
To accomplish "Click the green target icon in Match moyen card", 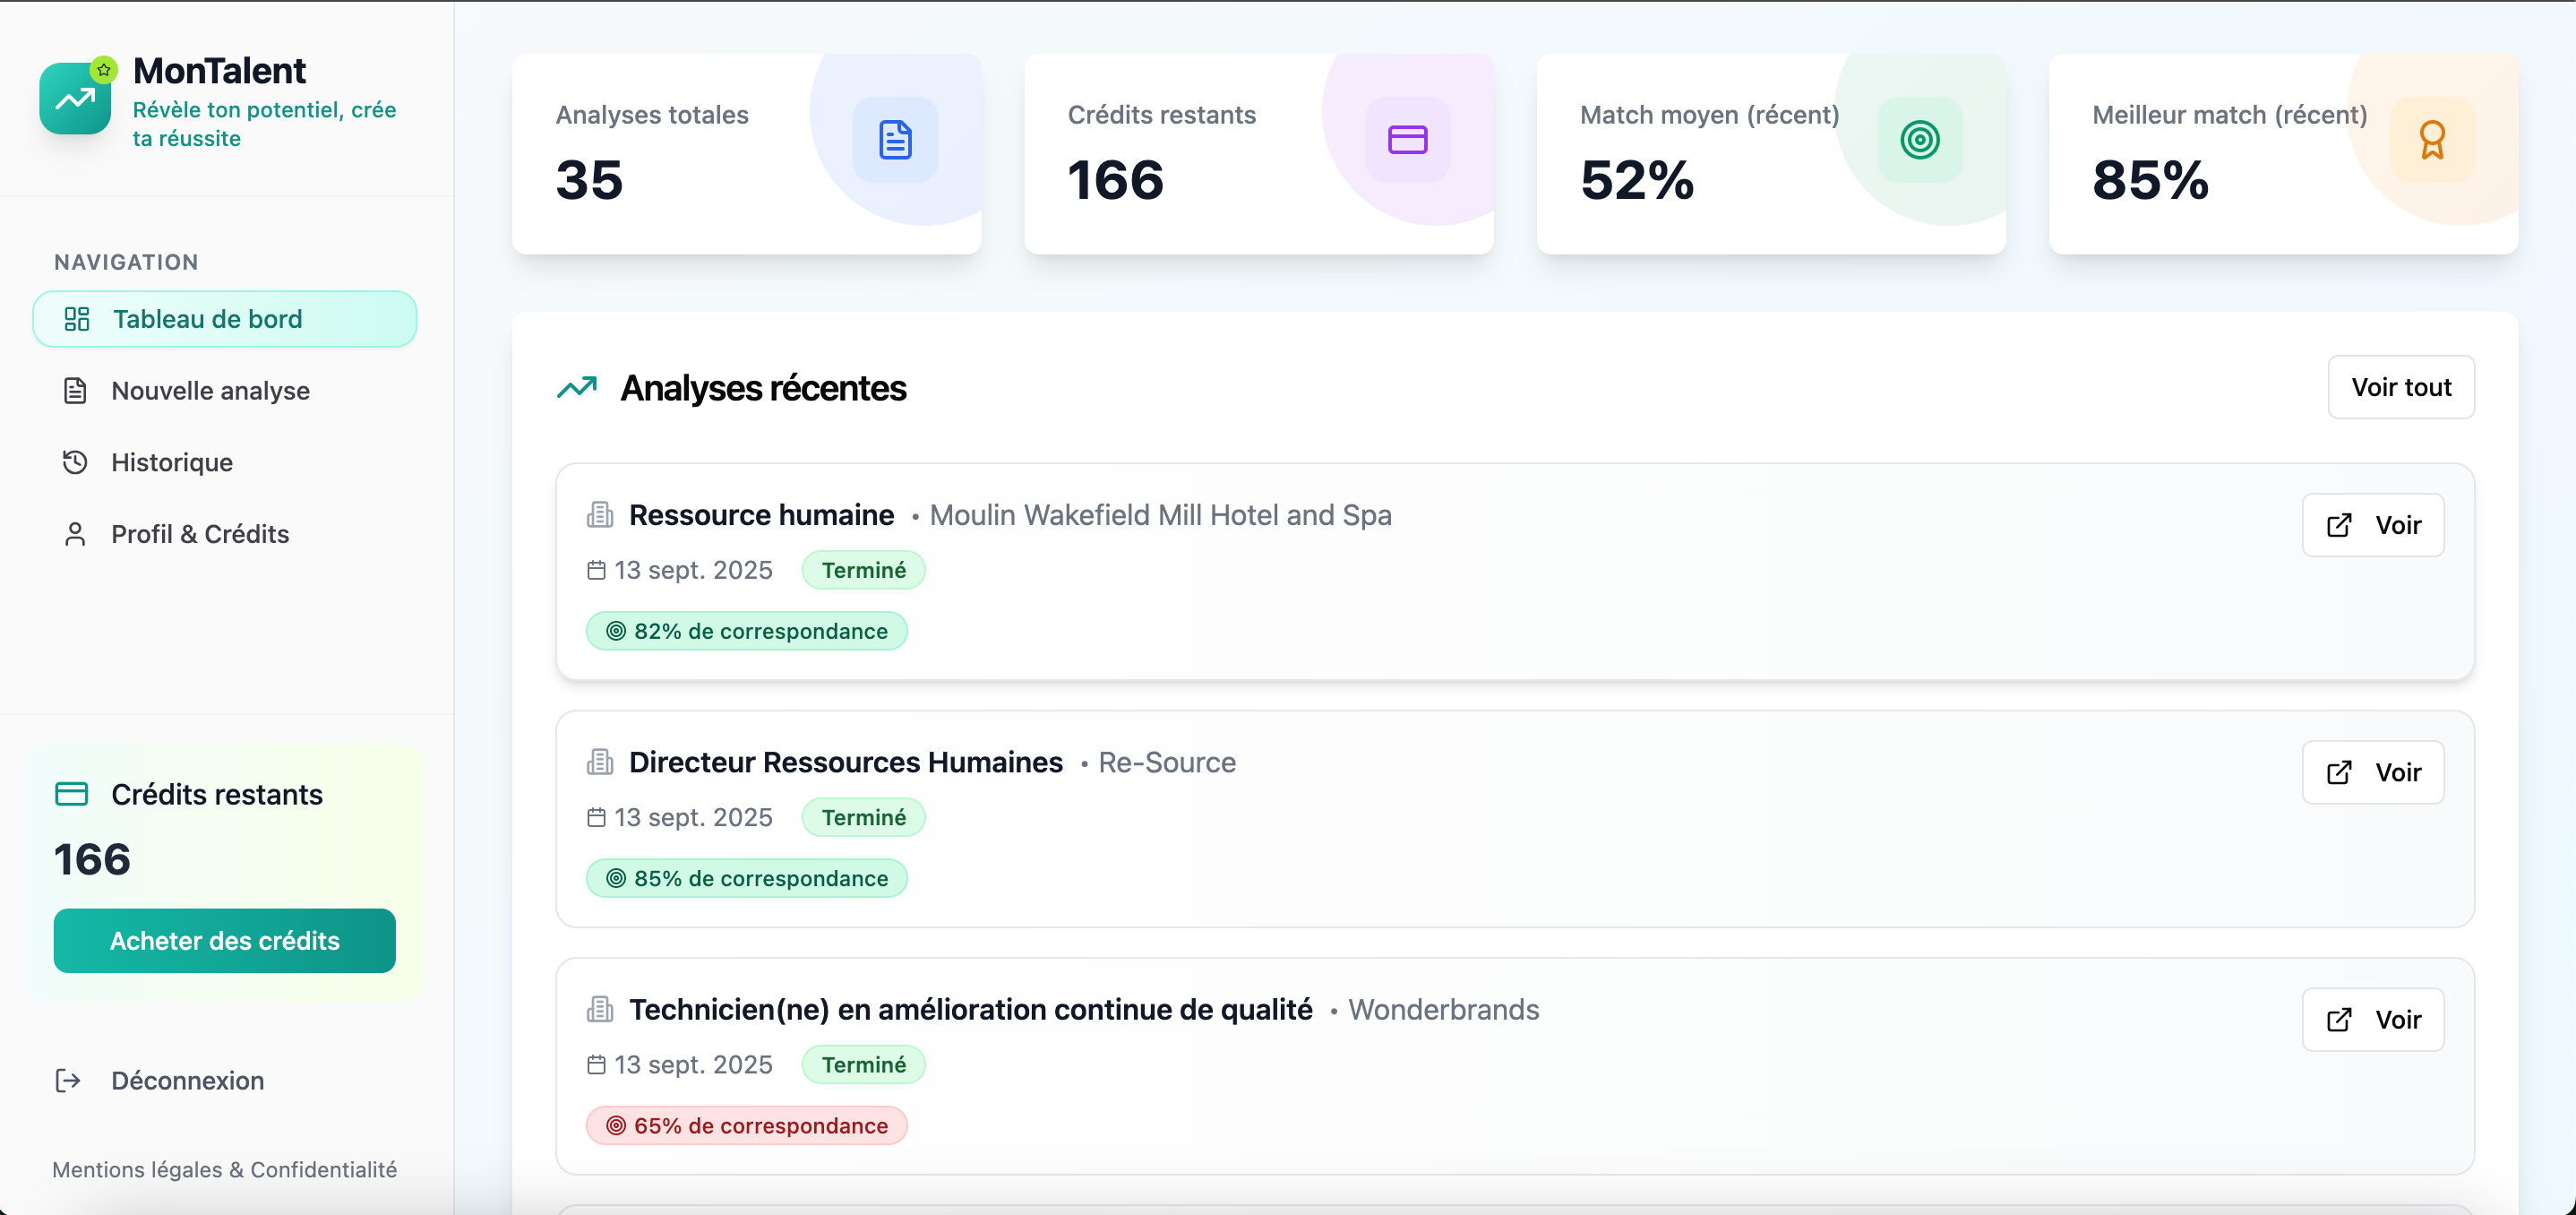I will (x=1919, y=140).
